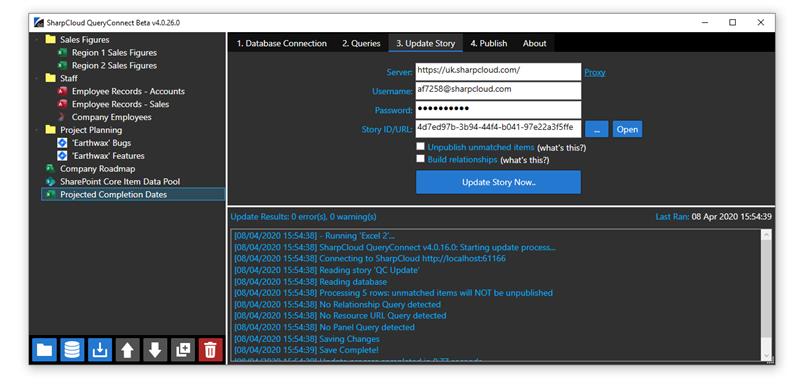The height and width of the screenshot is (384, 800).
Task: Click into the Server URL field
Action: tap(498, 71)
